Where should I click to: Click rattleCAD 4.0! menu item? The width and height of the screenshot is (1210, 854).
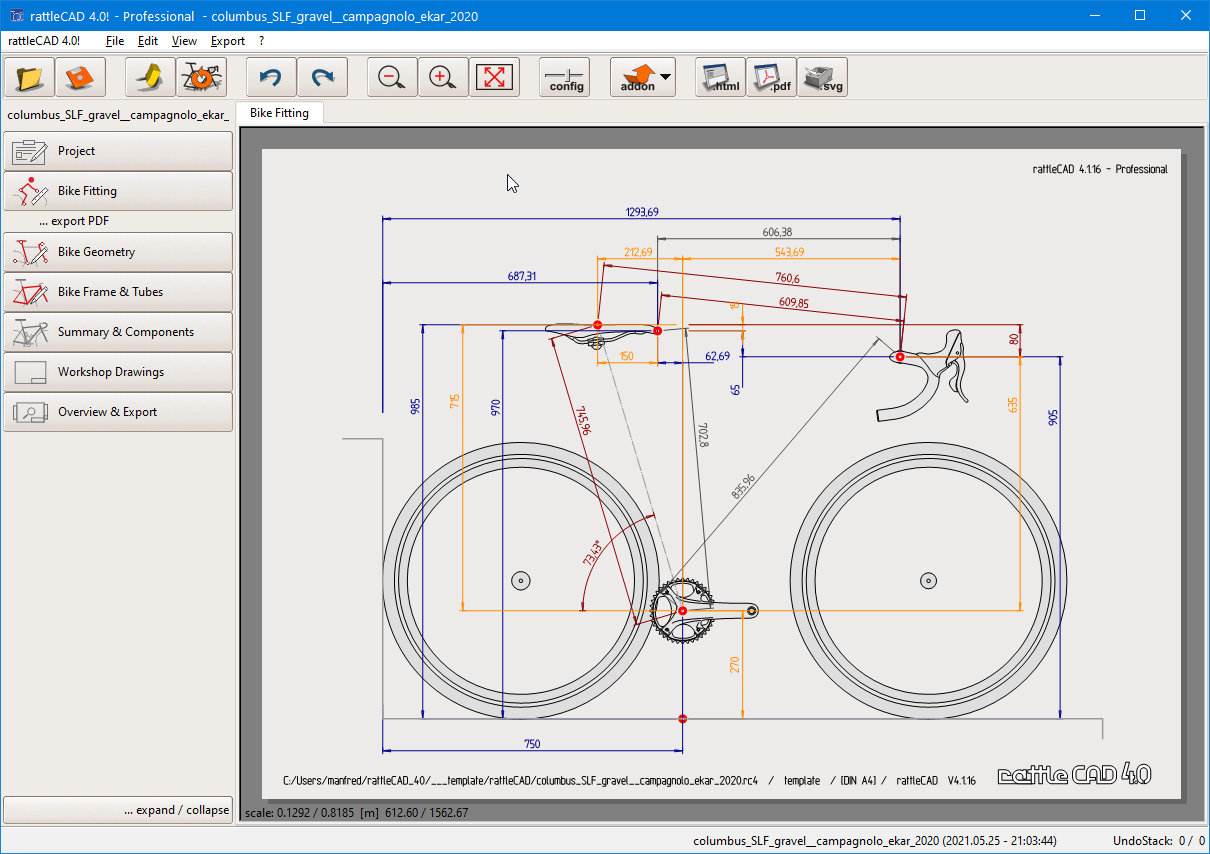(44, 41)
